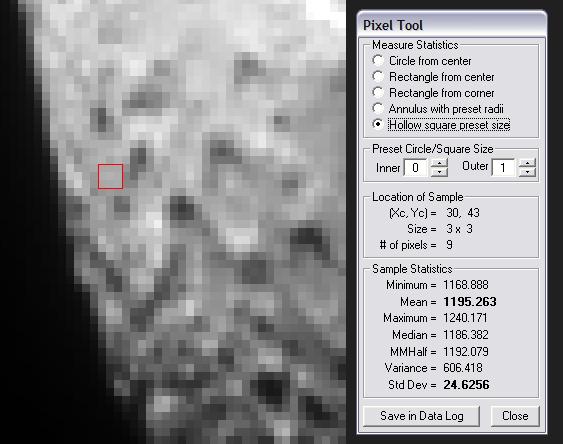
Task: Decrease the Outer size value
Action: coord(527,172)
